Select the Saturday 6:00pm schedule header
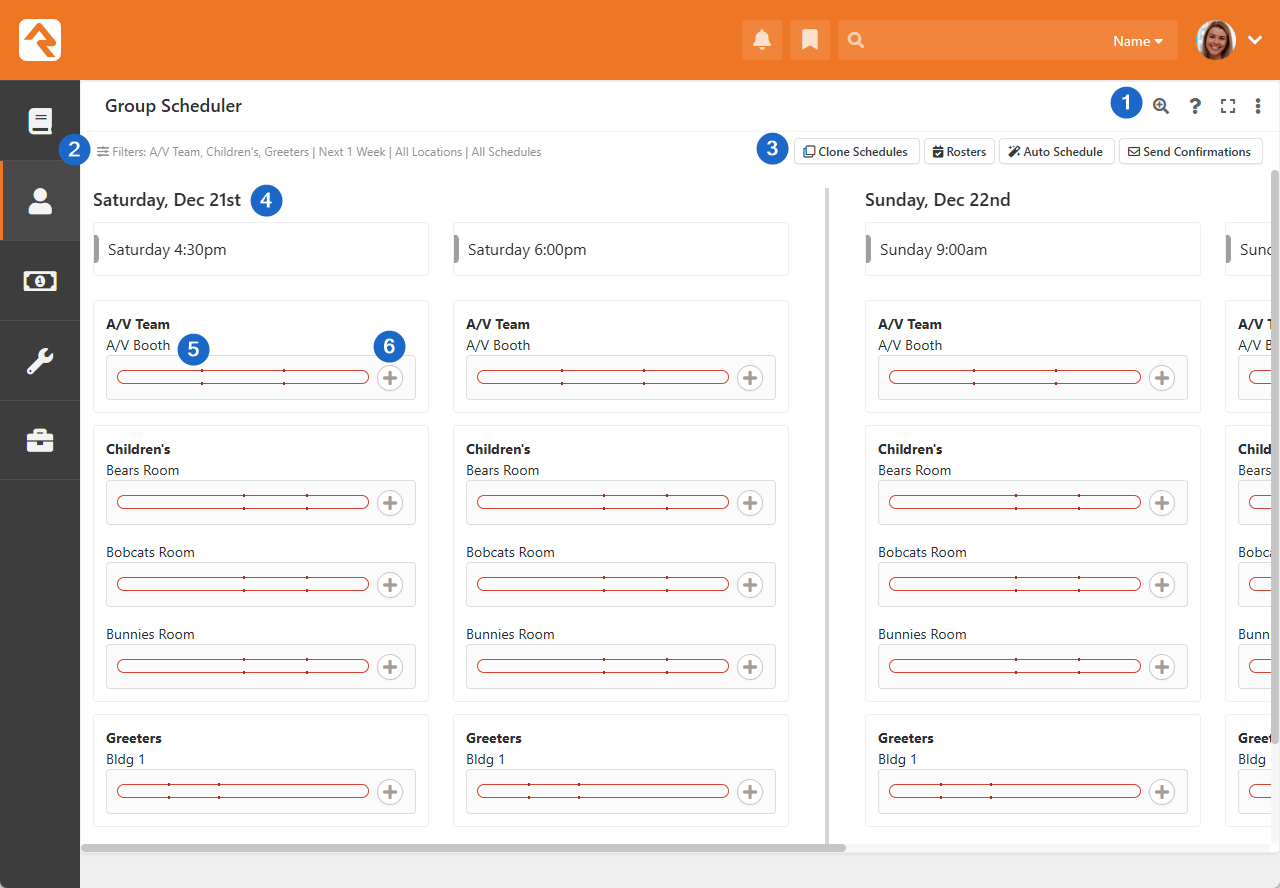The image size is (1280, 888). (621, 249)
